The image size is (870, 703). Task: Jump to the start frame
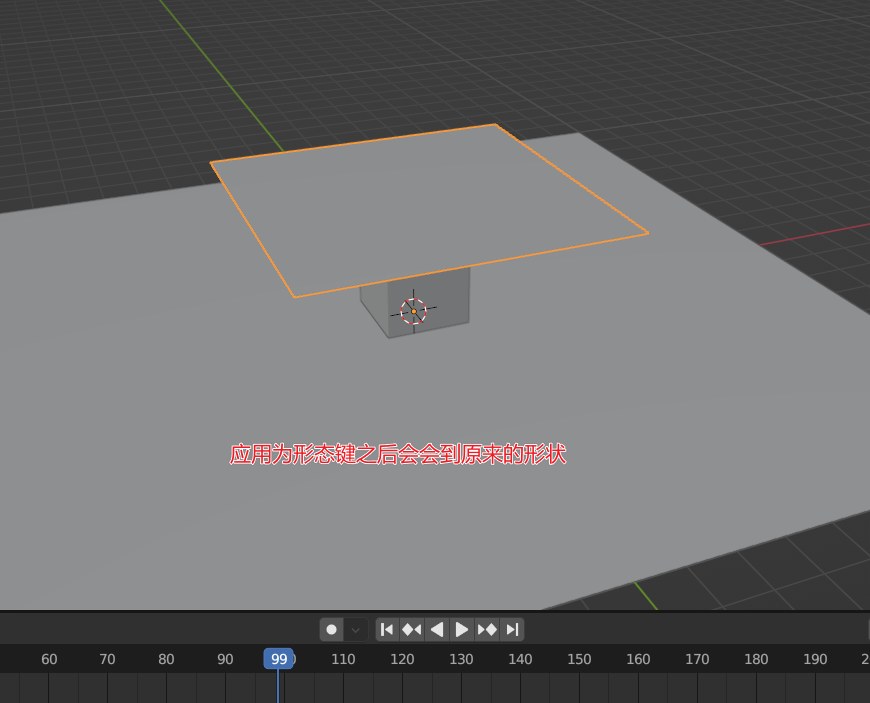pos(387,630)
